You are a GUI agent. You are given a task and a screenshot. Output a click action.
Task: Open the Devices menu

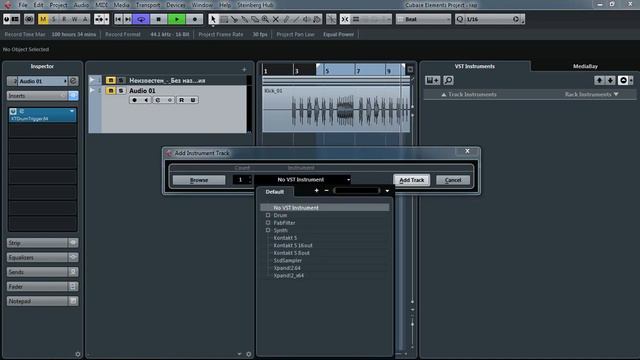click(x=176, y=5)
